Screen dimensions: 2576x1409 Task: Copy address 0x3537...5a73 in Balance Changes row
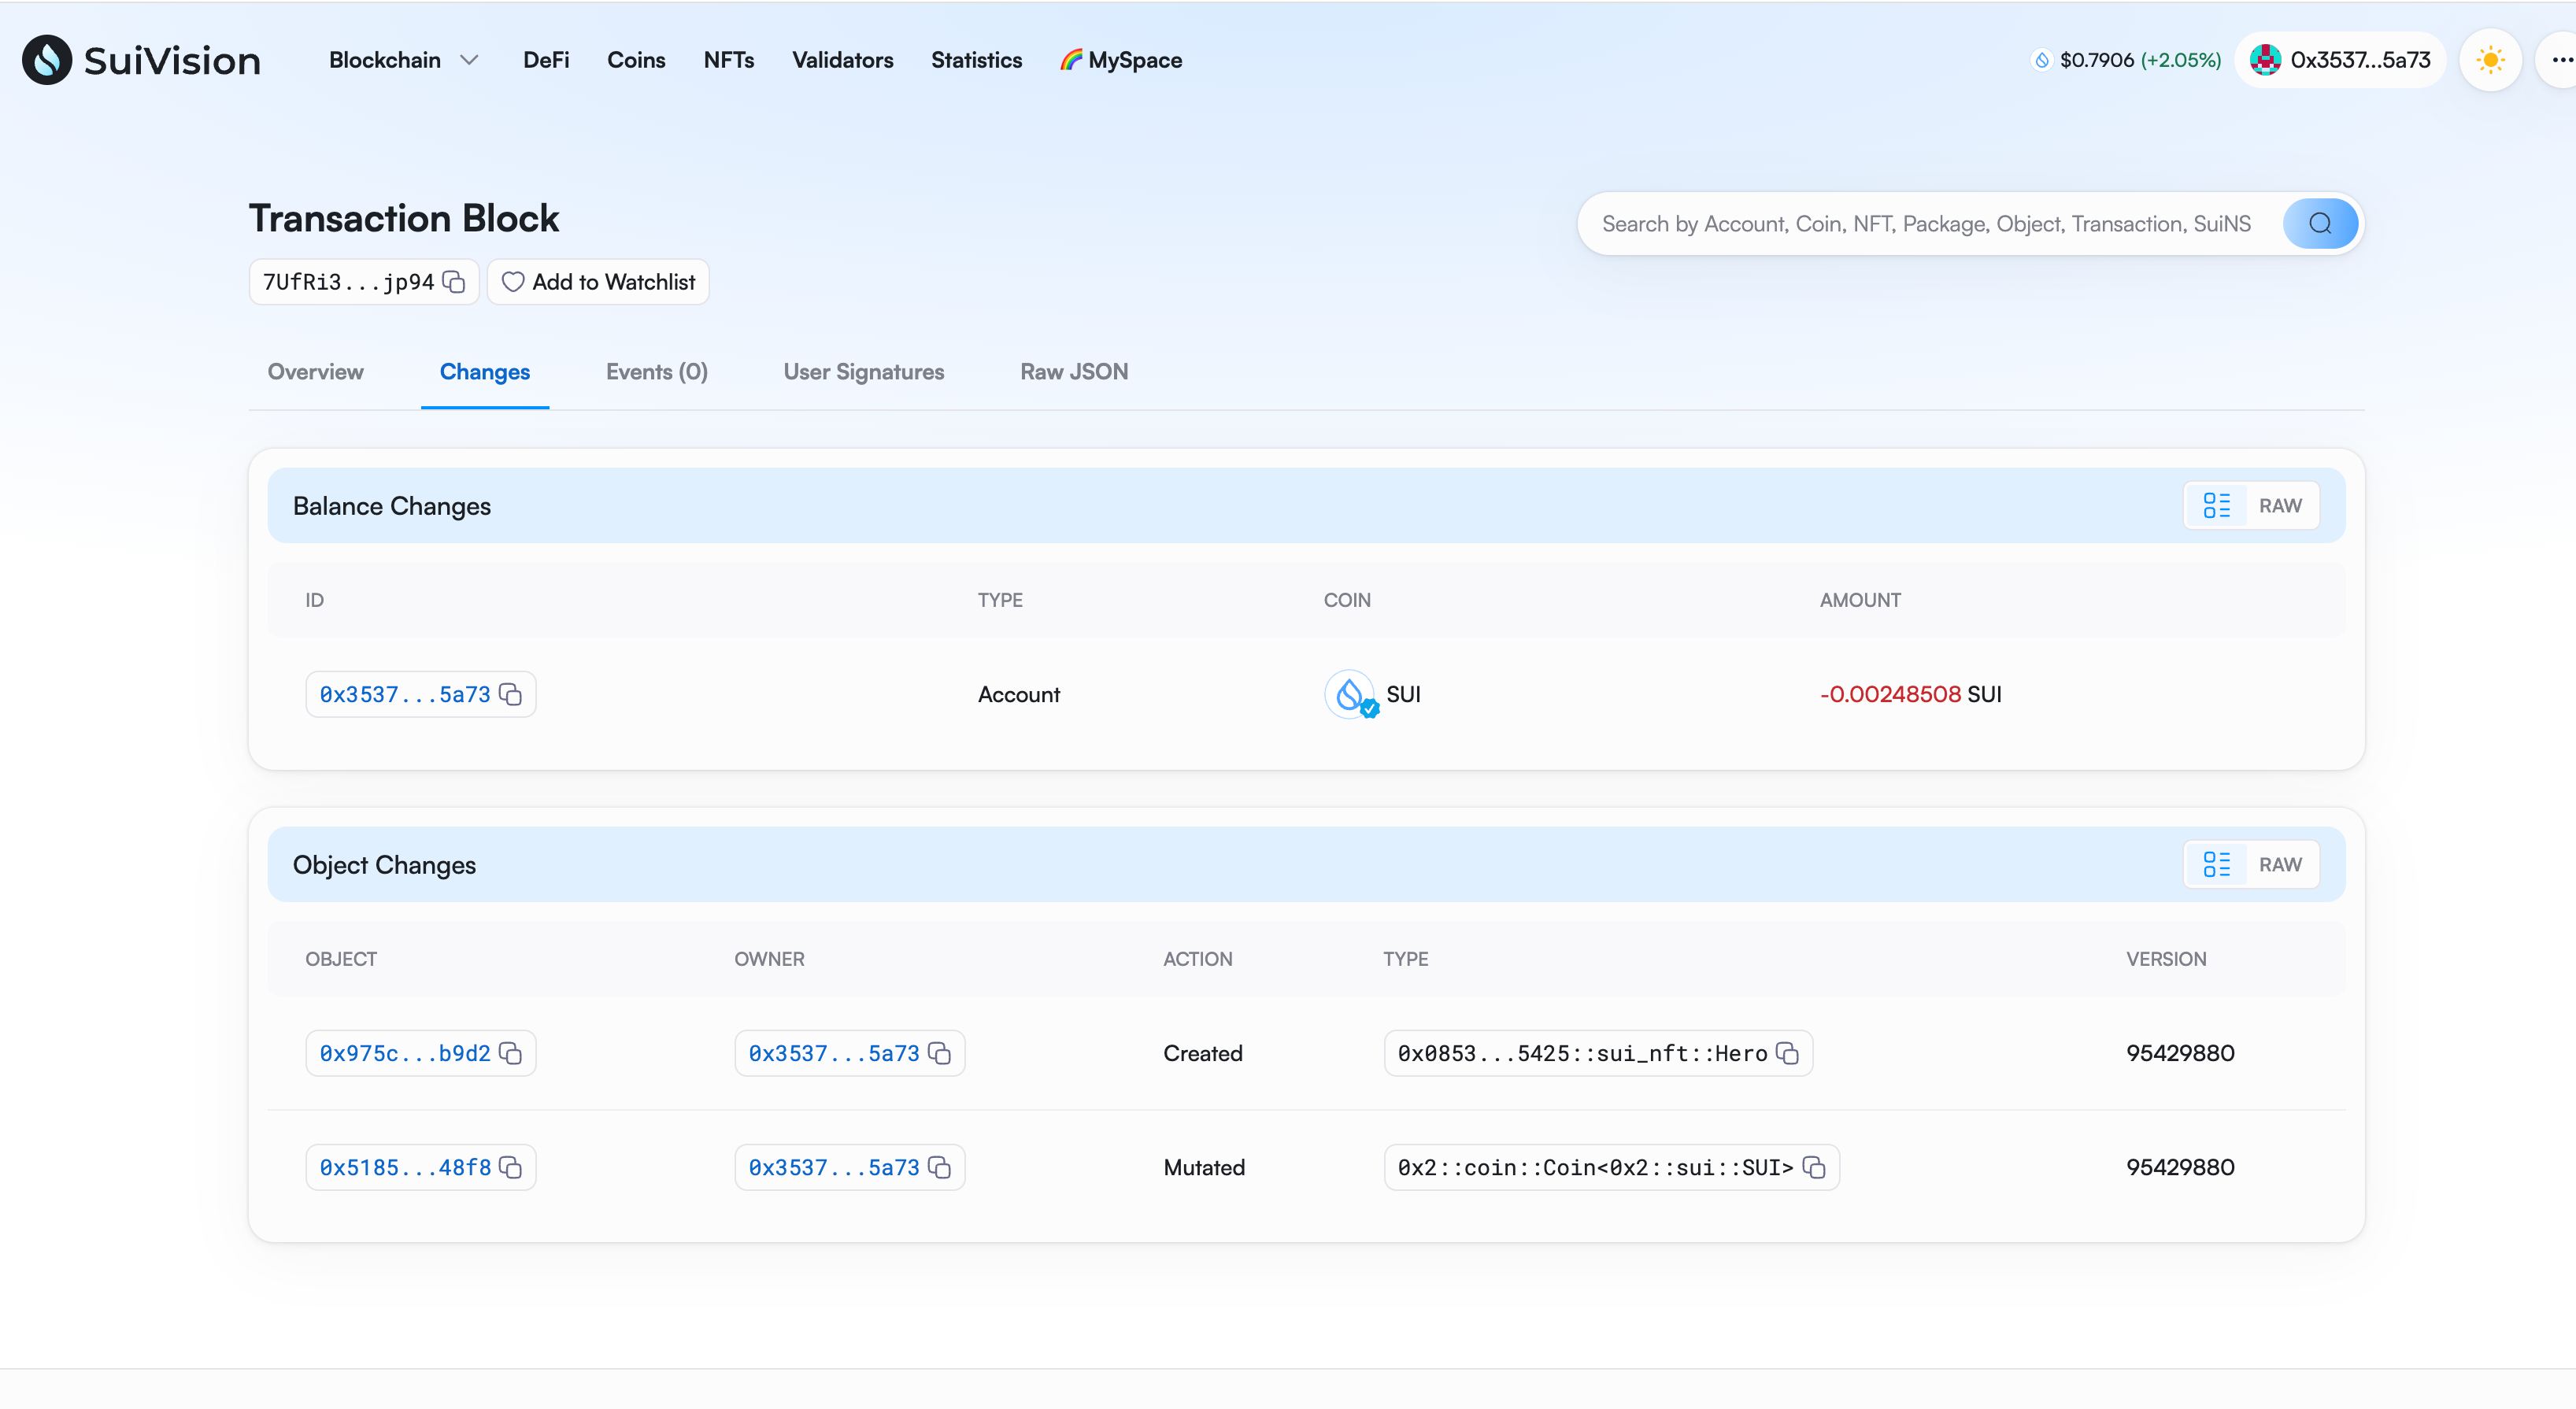click(x=511, y=694)
